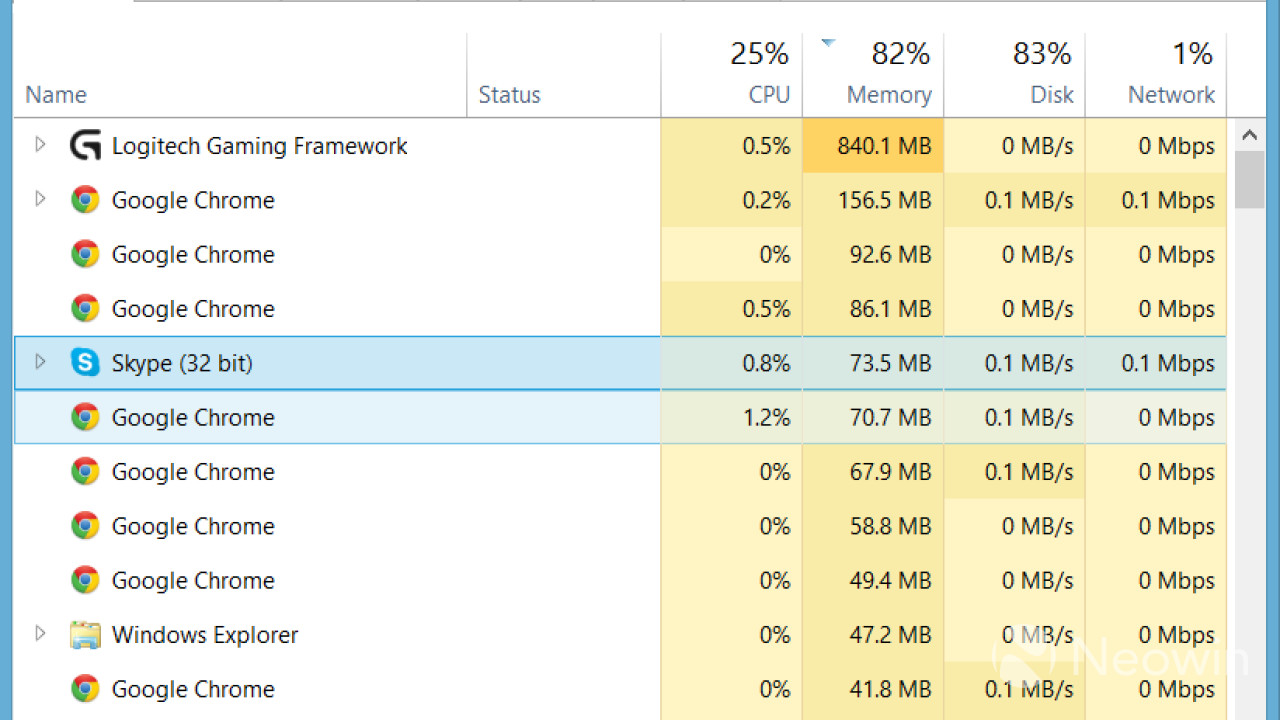Click the Skype application icon
The image size is (1280, 720).
coord(85,363)
